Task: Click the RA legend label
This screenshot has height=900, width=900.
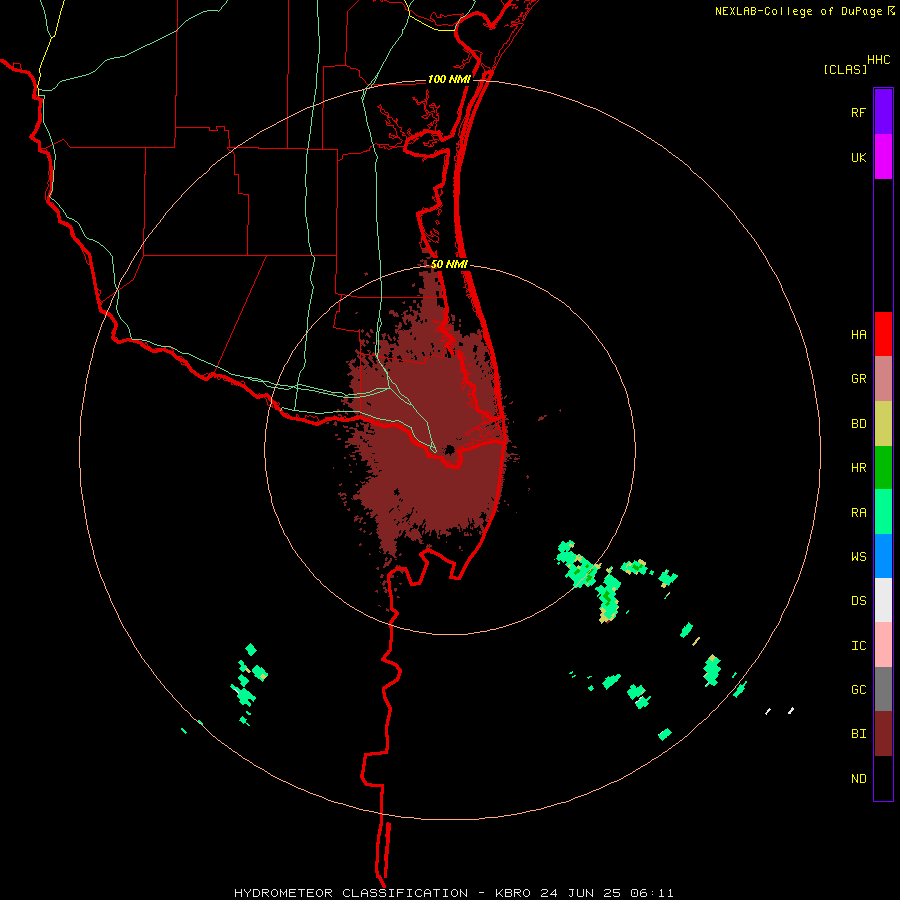Action: [x=858, y=513]
